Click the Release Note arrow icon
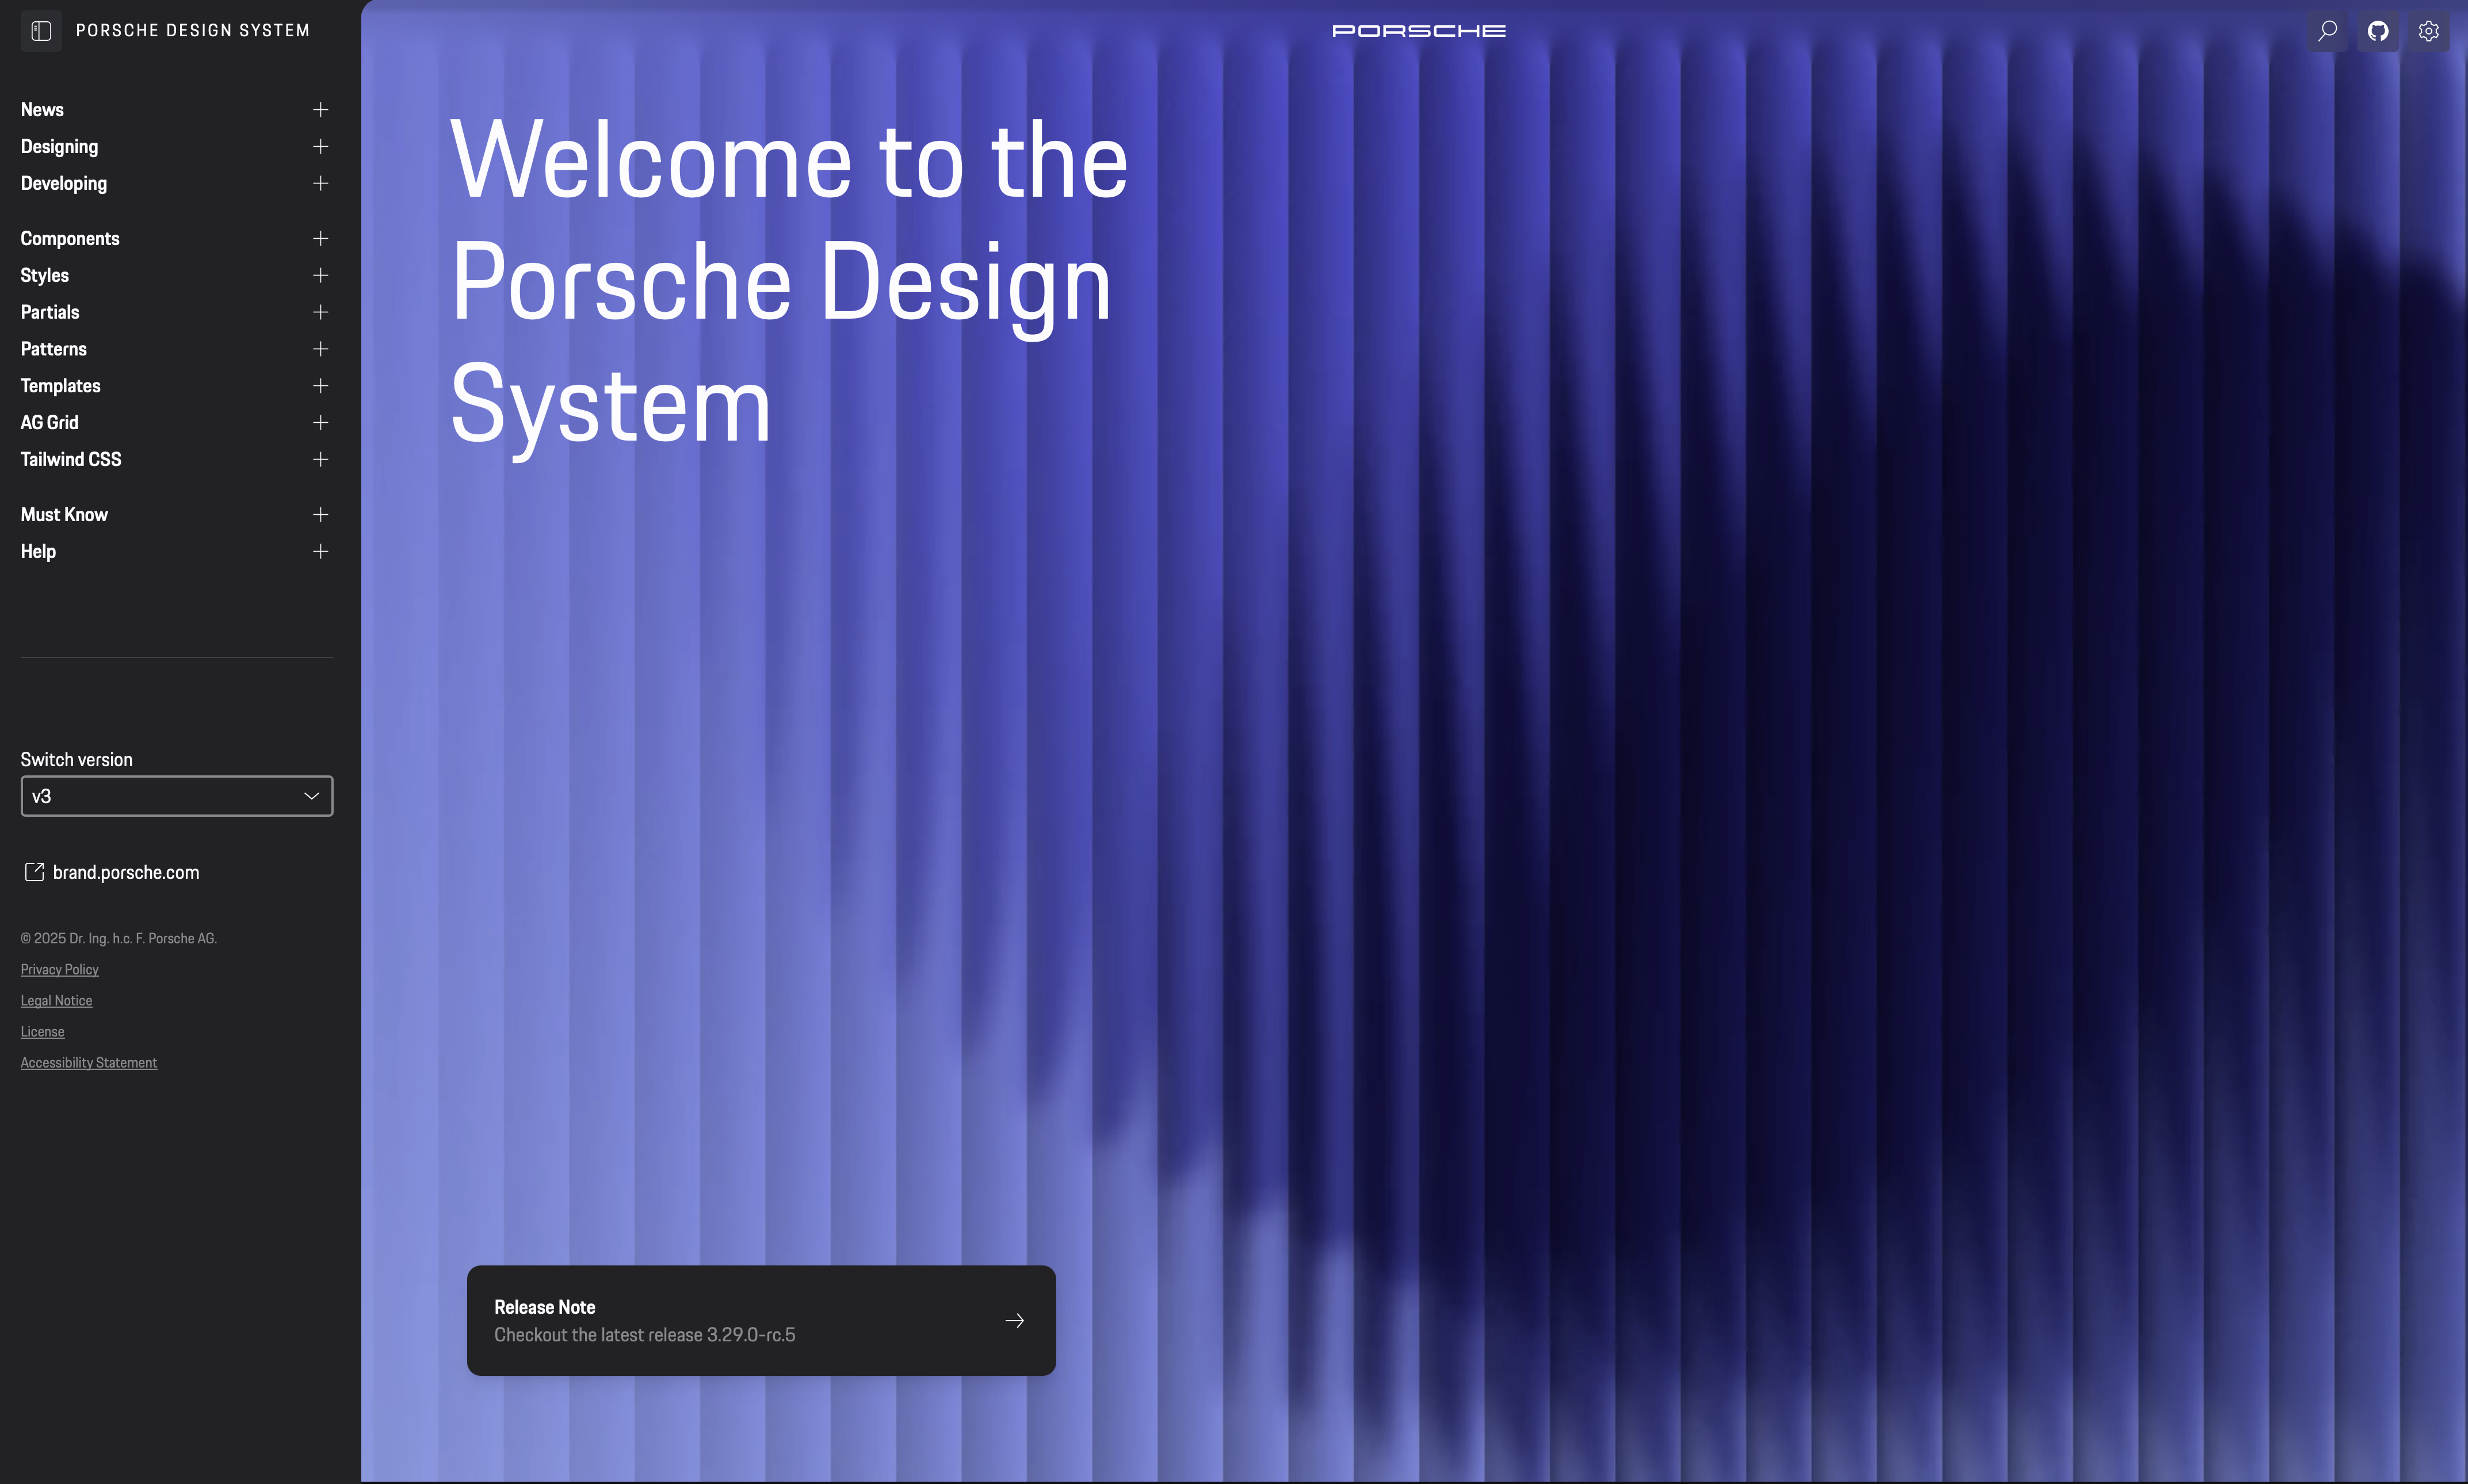 tap(1014, 1321)
